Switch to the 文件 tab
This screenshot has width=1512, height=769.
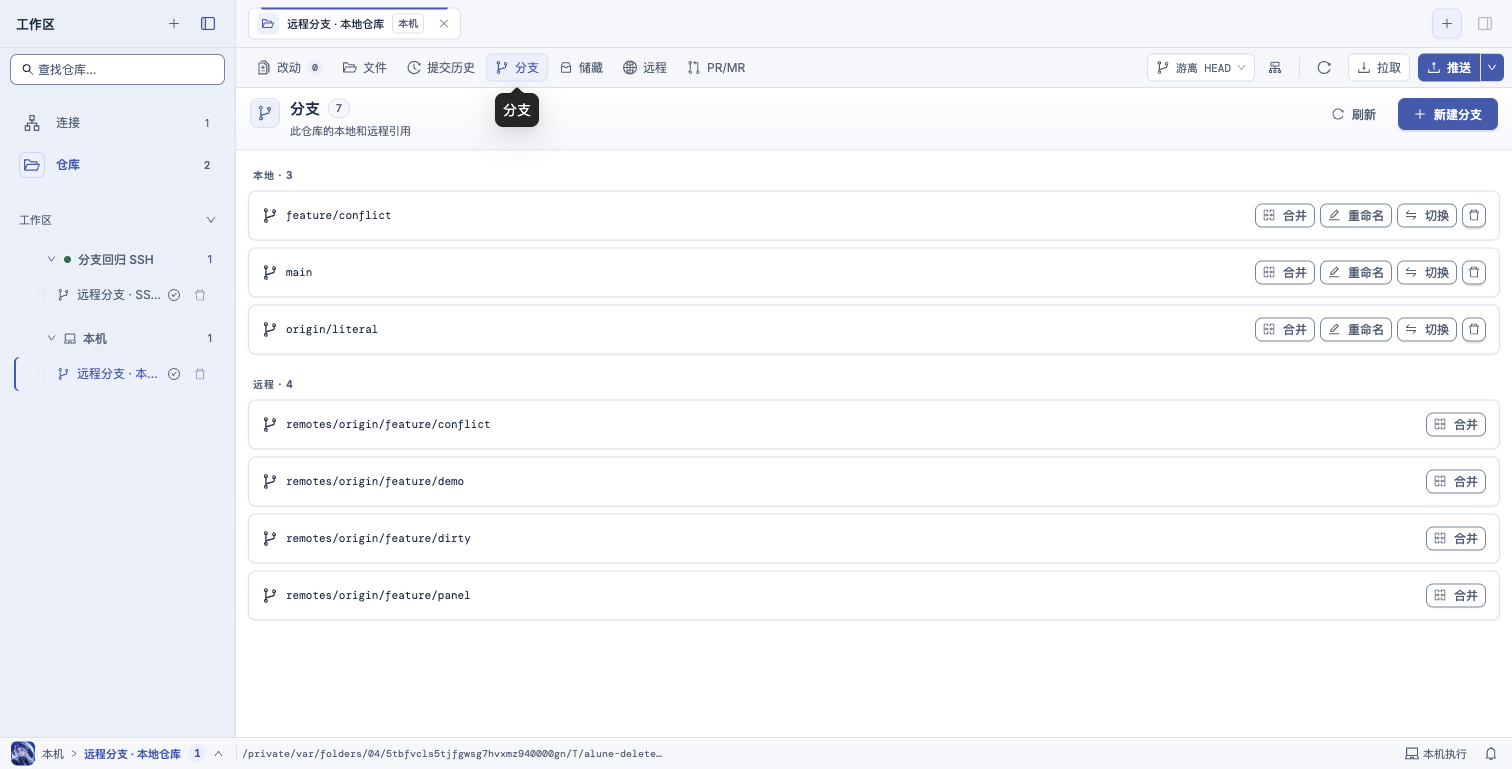coord(365,68)
